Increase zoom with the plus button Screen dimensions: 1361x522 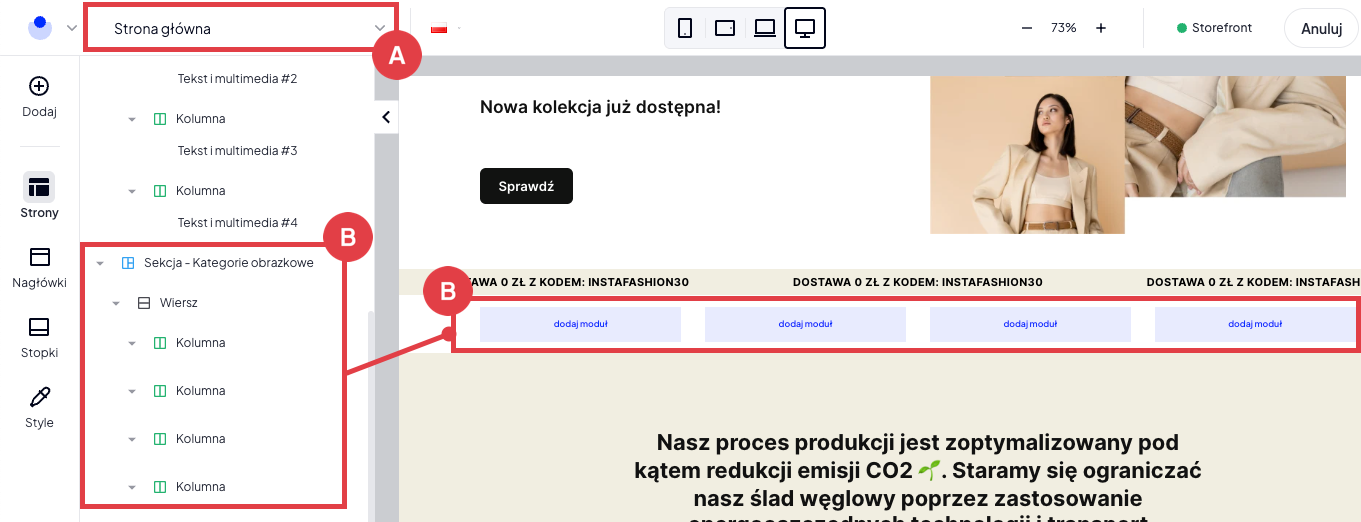click(x=1101, y=28)
